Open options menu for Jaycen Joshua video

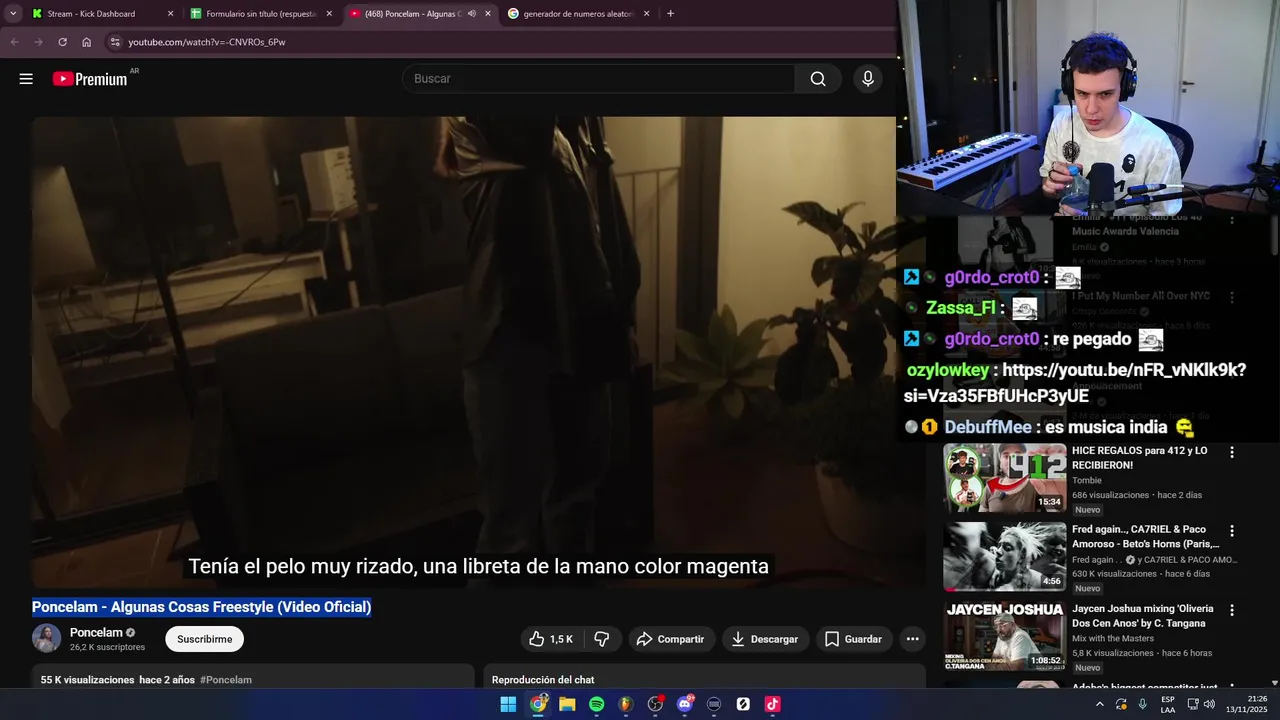click(1232, 610)
